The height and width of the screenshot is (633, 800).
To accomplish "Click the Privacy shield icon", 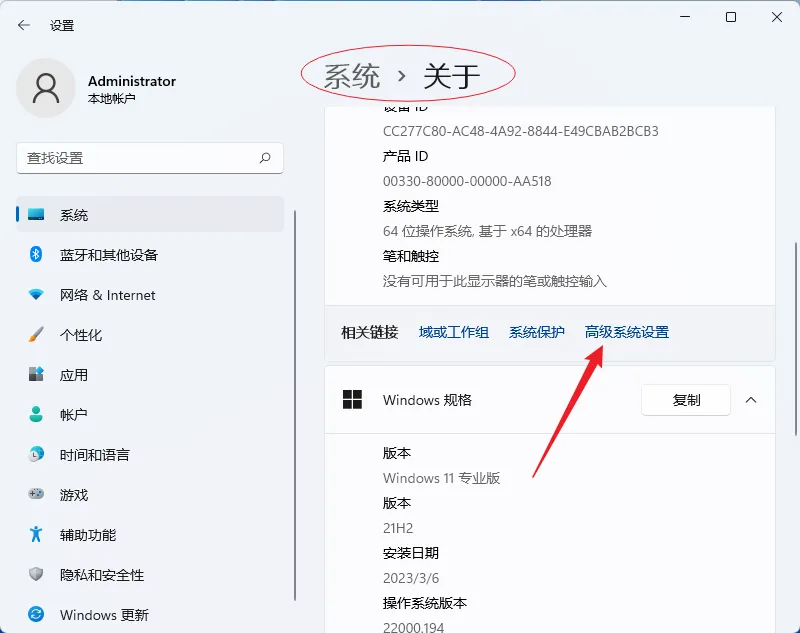I will (x=36, y=574).
